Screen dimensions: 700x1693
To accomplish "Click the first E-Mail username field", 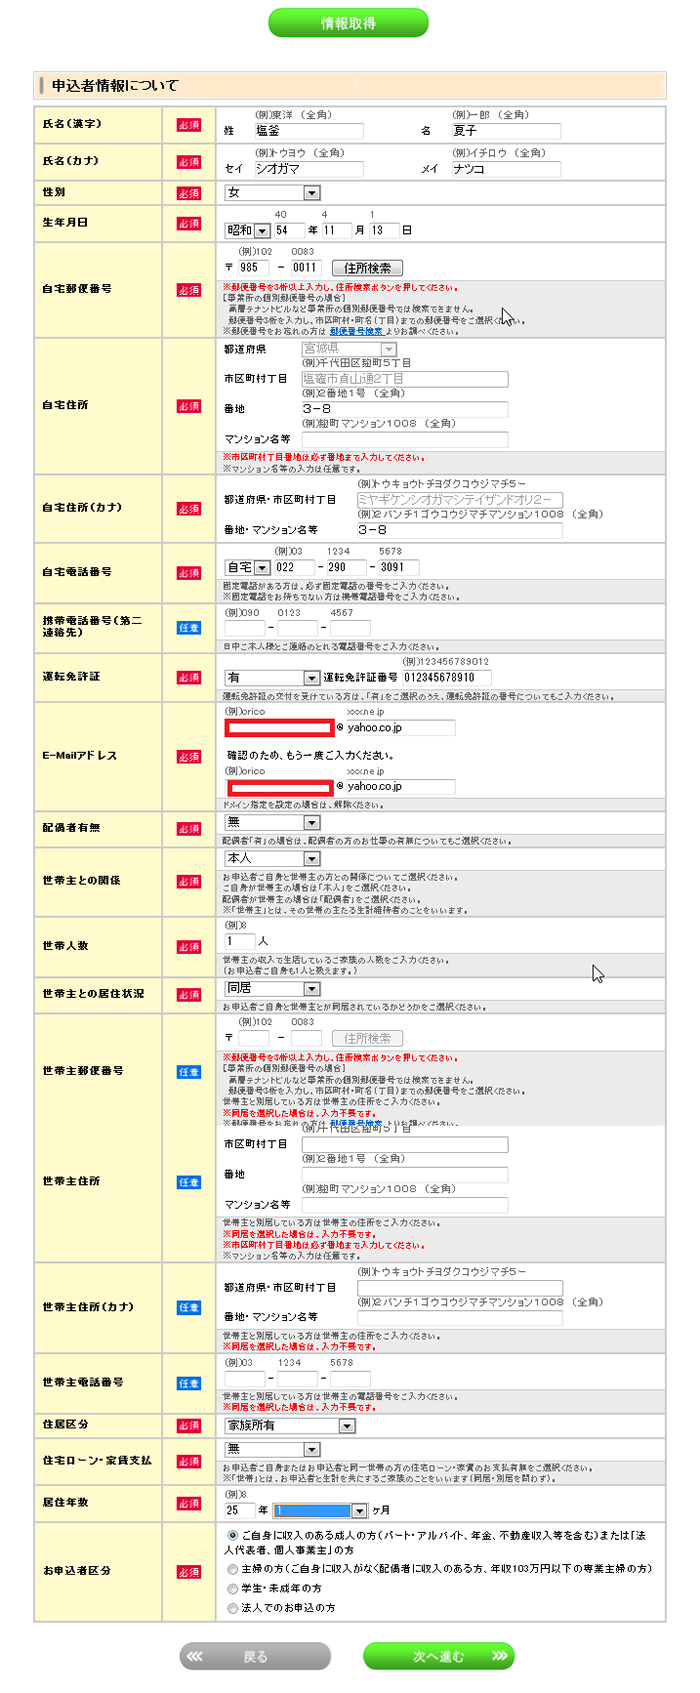I will pyautogui.click(x=280, y=728).
